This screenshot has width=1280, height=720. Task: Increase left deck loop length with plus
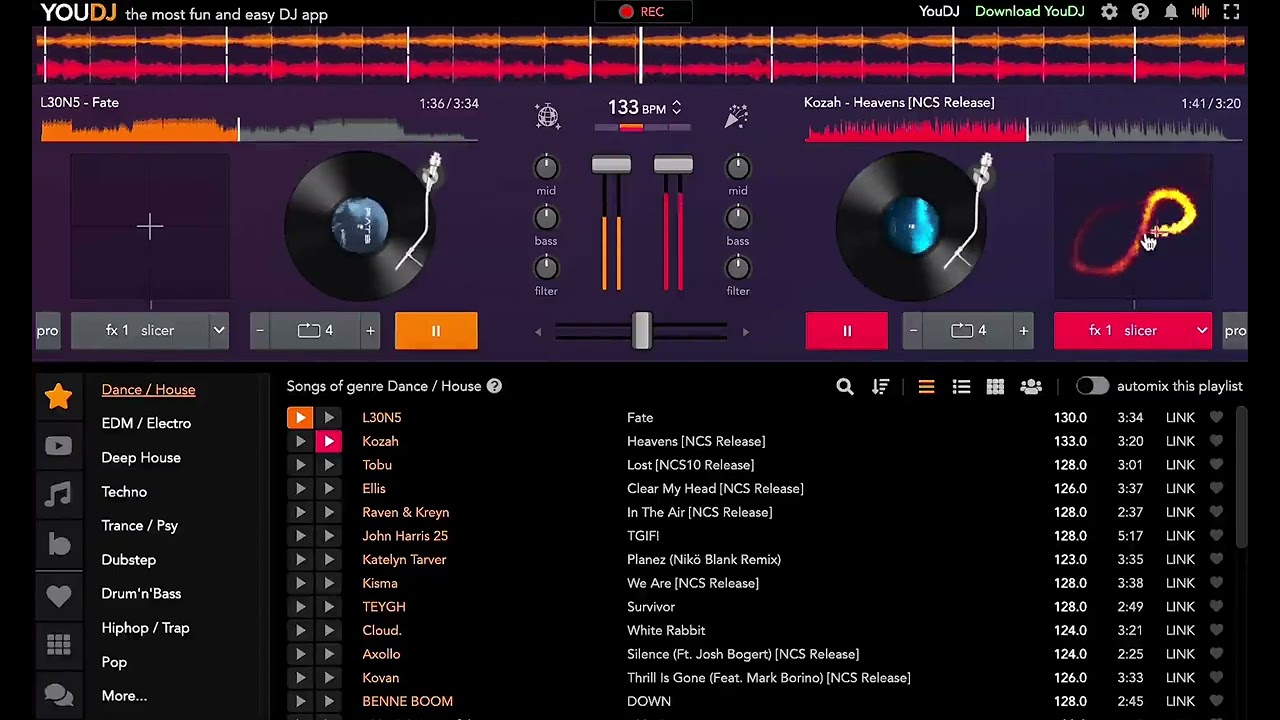coord(370,331)
